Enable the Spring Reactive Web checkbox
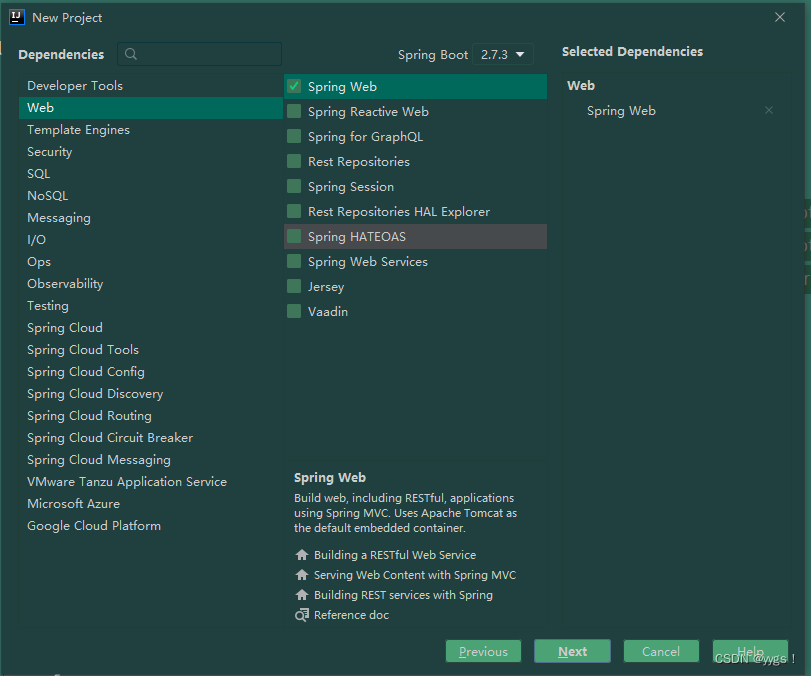The width and height of the screenshot is (811, 676). point(294,111)
